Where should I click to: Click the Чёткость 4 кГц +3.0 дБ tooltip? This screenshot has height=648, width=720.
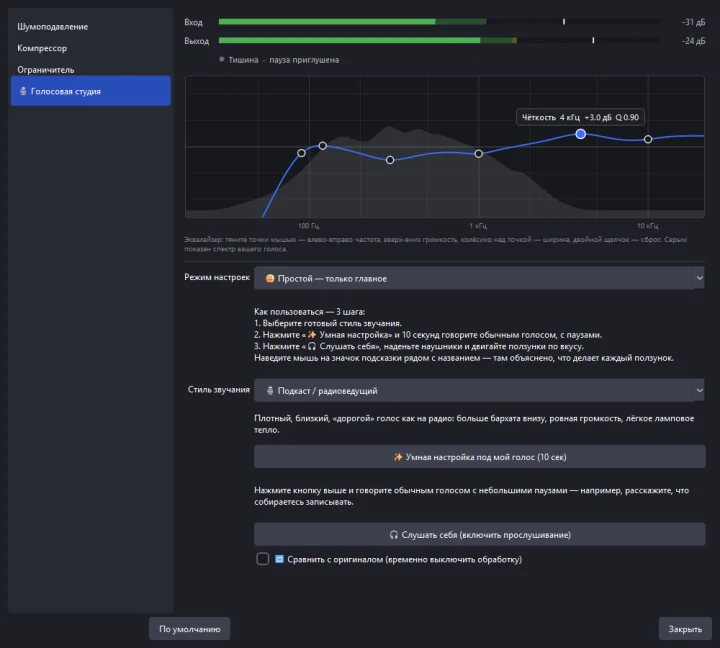pyautogui.click(x=580, y=117)
